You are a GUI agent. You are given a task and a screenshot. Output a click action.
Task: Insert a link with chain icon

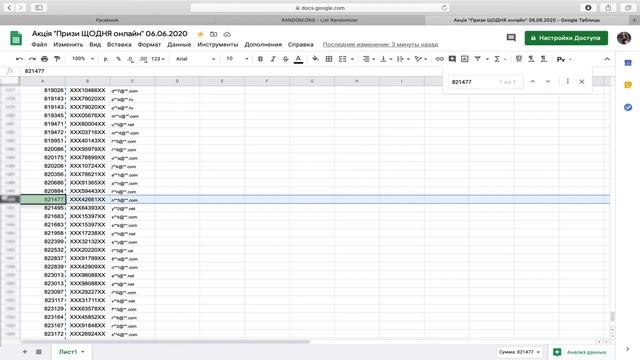coord(440,59)
